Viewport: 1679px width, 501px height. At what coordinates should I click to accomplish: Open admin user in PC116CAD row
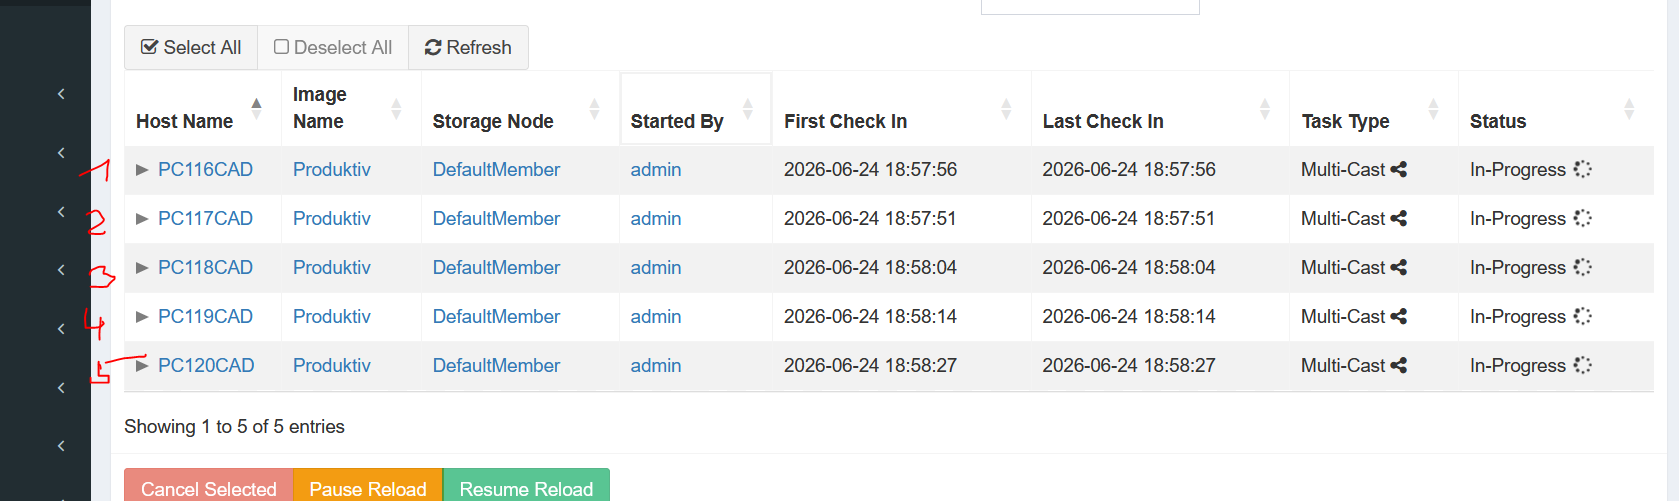pyautogui.click(x=656, y=170)
